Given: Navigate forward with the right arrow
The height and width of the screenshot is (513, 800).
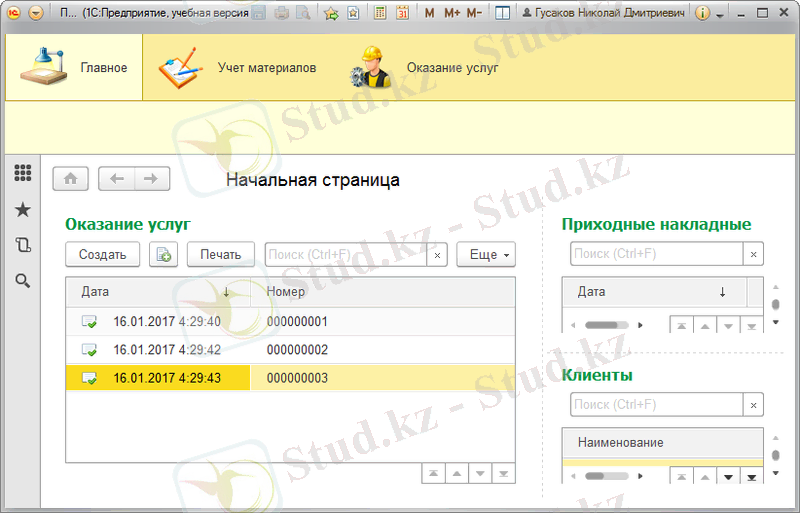Looking at the screenshot, I should click(151, 179).
